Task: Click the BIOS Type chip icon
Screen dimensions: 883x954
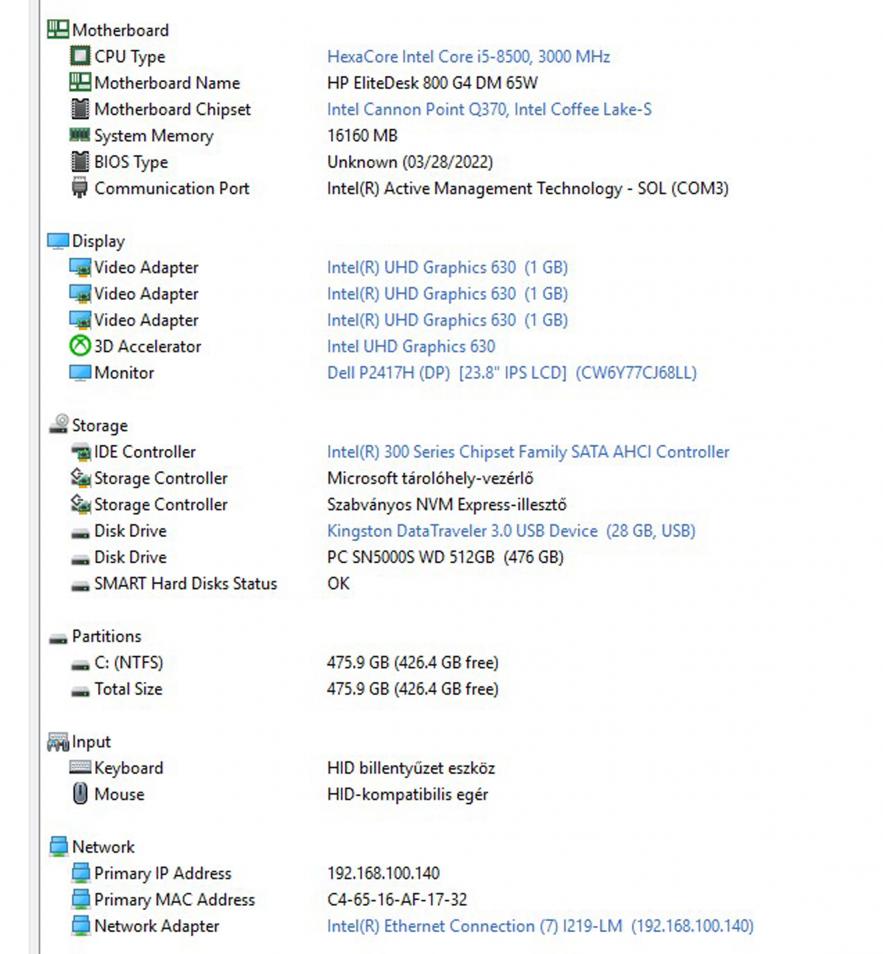Action: [80, 161]
